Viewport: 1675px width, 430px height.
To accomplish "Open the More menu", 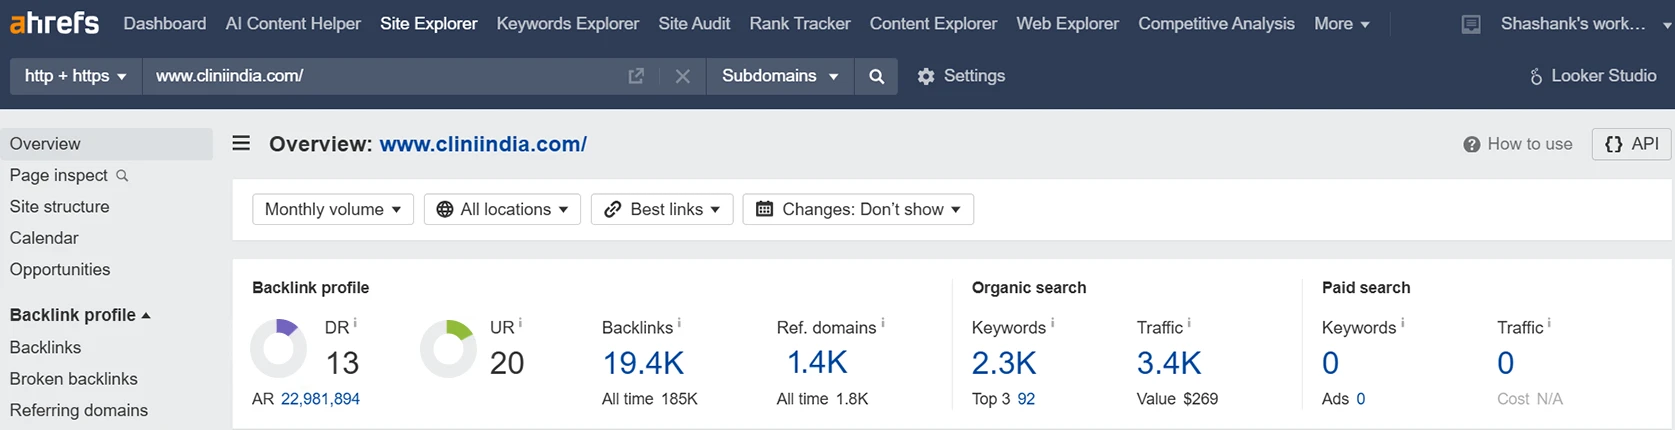I will [1342, 23].
